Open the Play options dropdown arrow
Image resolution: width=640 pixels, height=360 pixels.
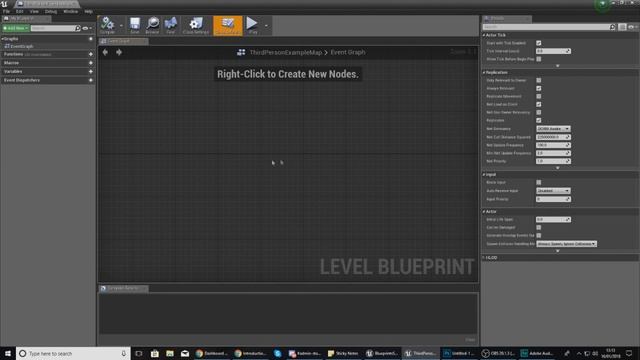[x=266, y=26]
